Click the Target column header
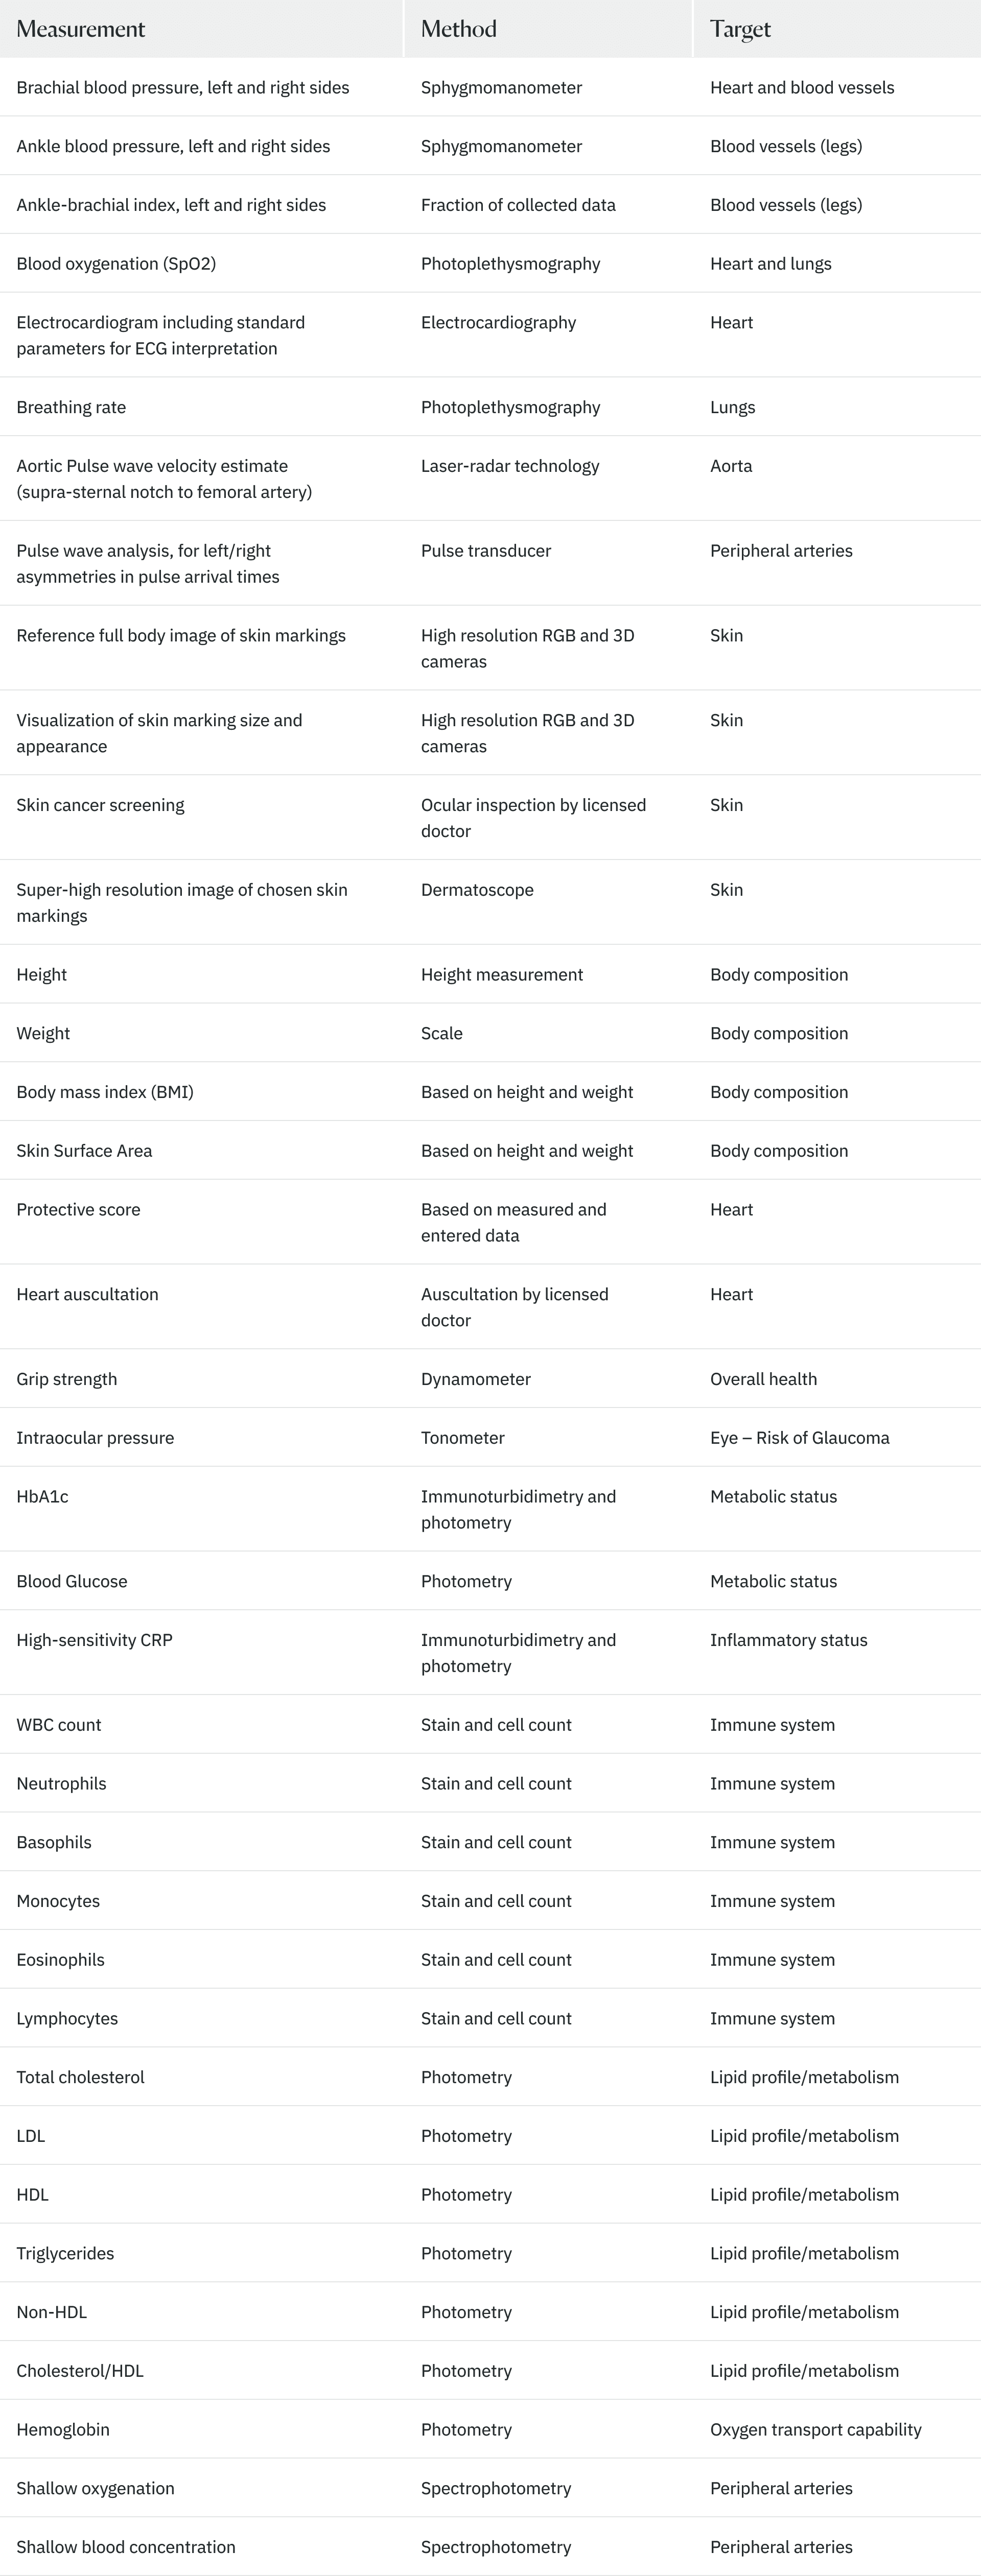981x2576 pixels. pos(740,29)
